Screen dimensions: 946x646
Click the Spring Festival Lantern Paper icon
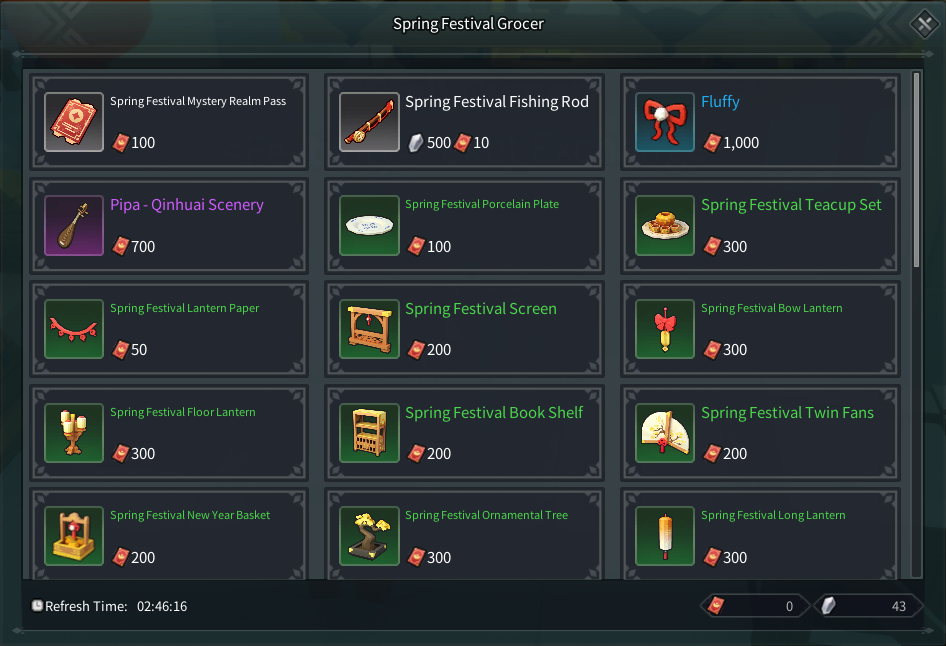[x=74, y=329]
